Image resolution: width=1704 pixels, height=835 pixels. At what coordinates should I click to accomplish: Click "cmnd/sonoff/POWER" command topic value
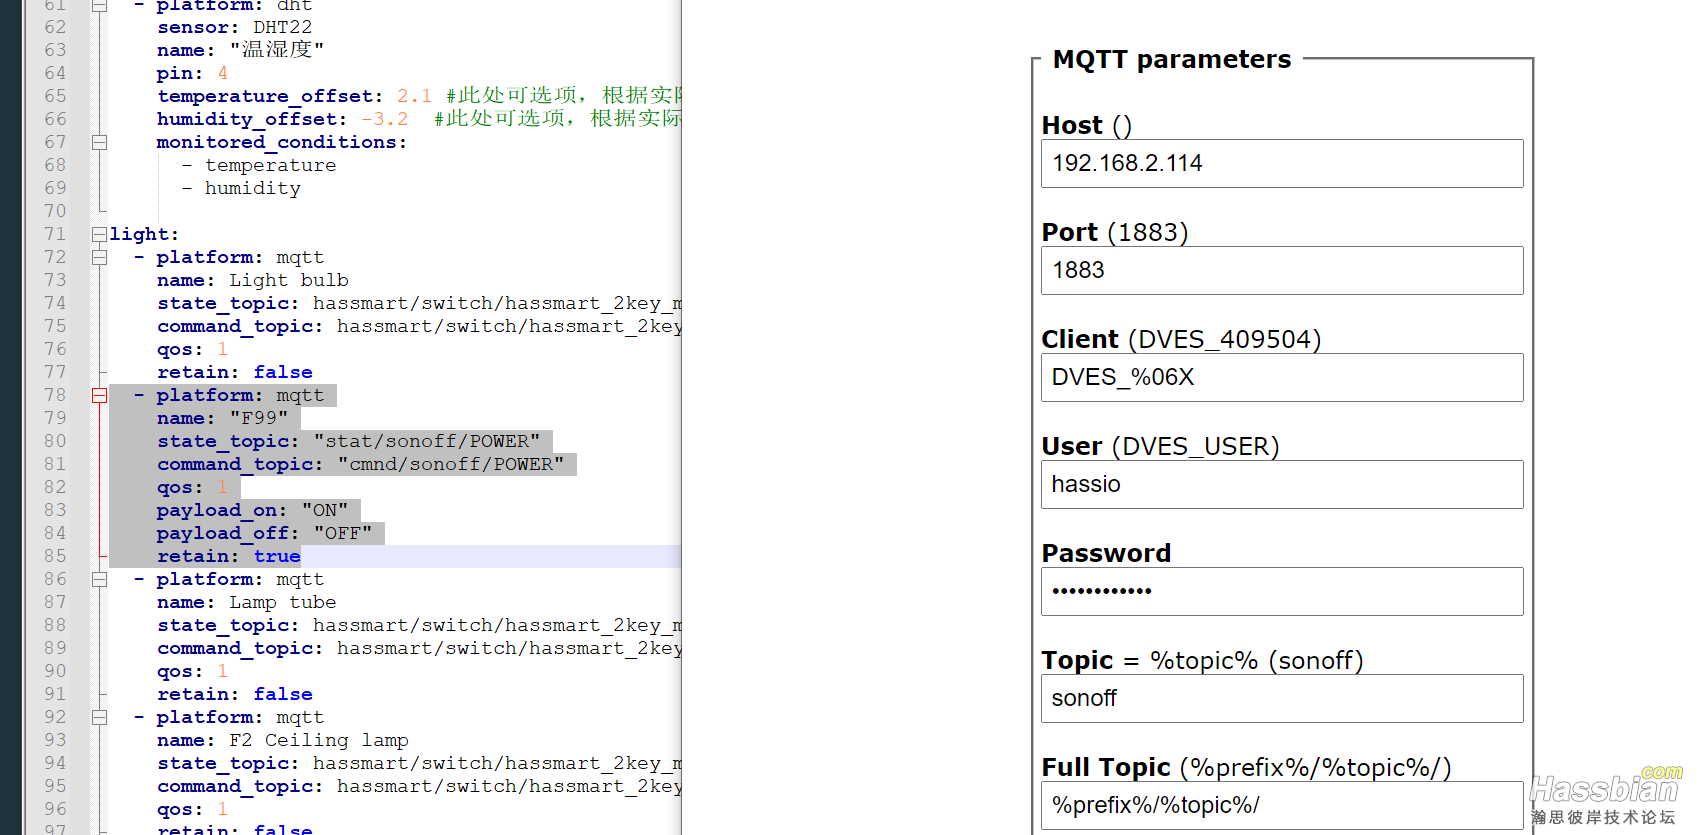click(x=451, y=464)
